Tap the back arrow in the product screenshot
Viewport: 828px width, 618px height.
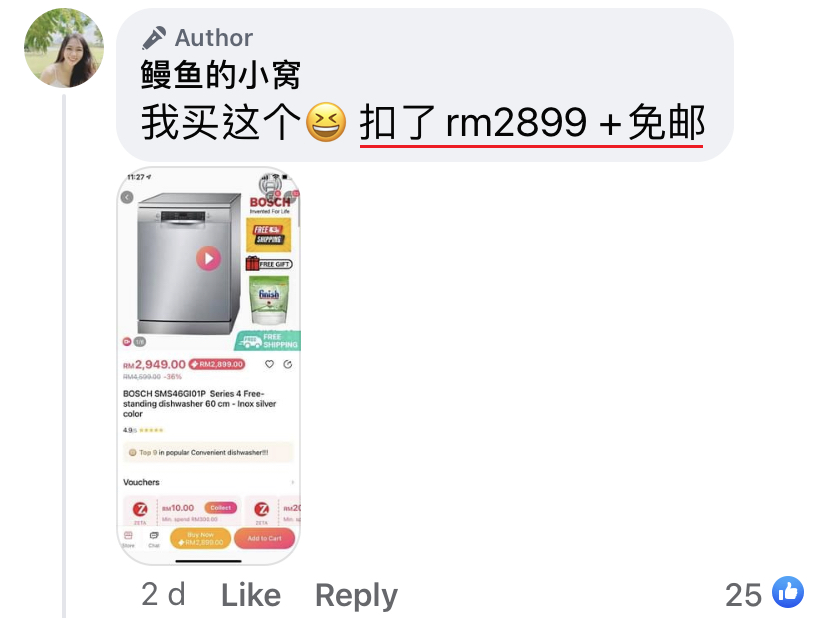127,197
